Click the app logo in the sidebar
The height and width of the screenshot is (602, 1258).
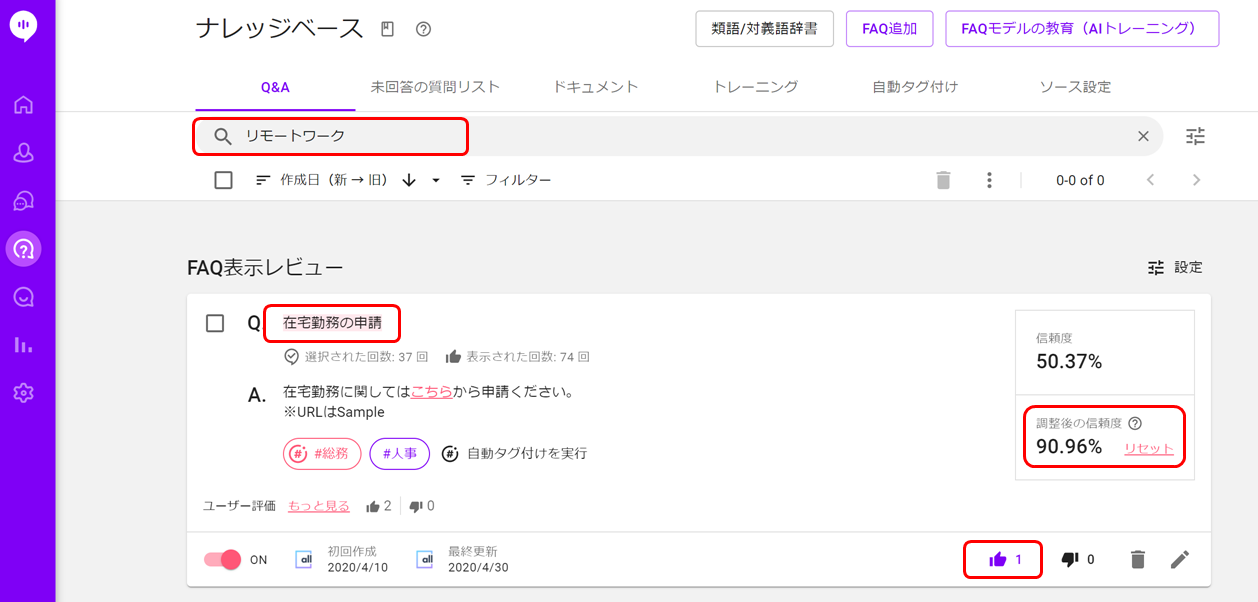[24, 27]
